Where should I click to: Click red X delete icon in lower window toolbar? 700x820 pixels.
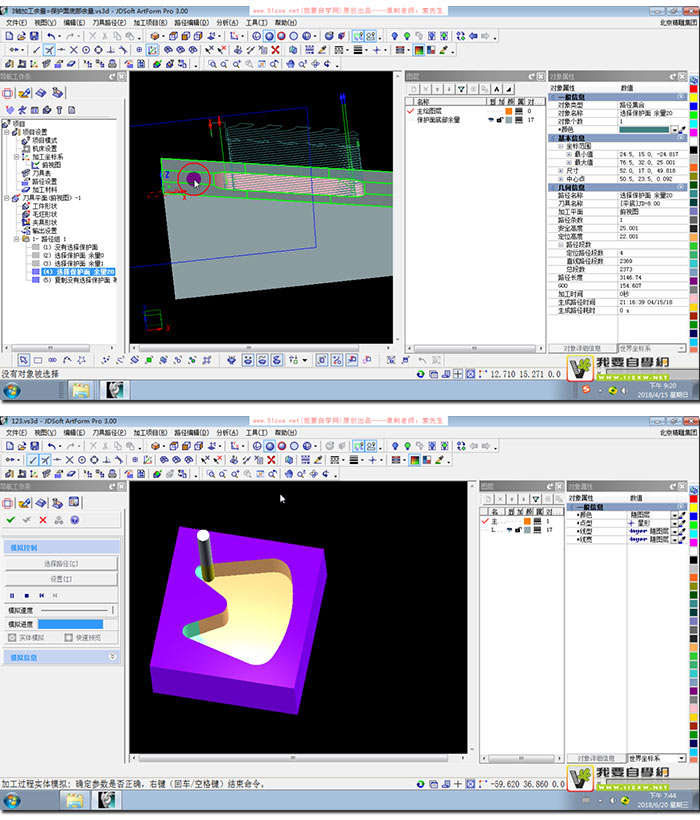point(271,460)
